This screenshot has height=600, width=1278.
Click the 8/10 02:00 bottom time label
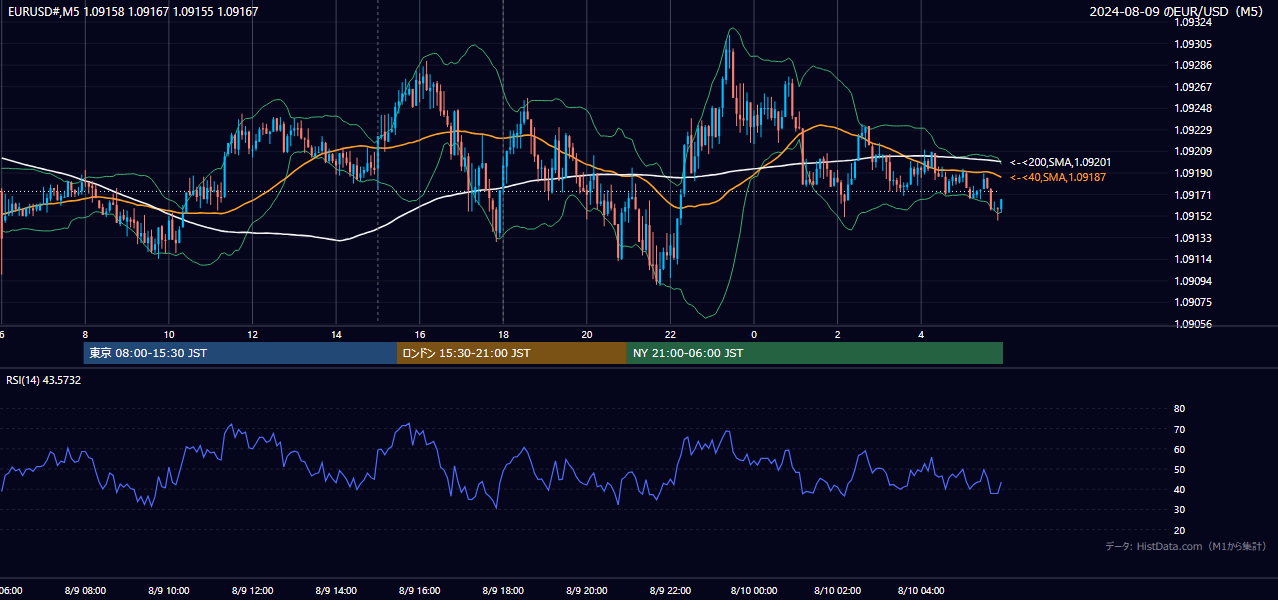click(x=837, y=590)
